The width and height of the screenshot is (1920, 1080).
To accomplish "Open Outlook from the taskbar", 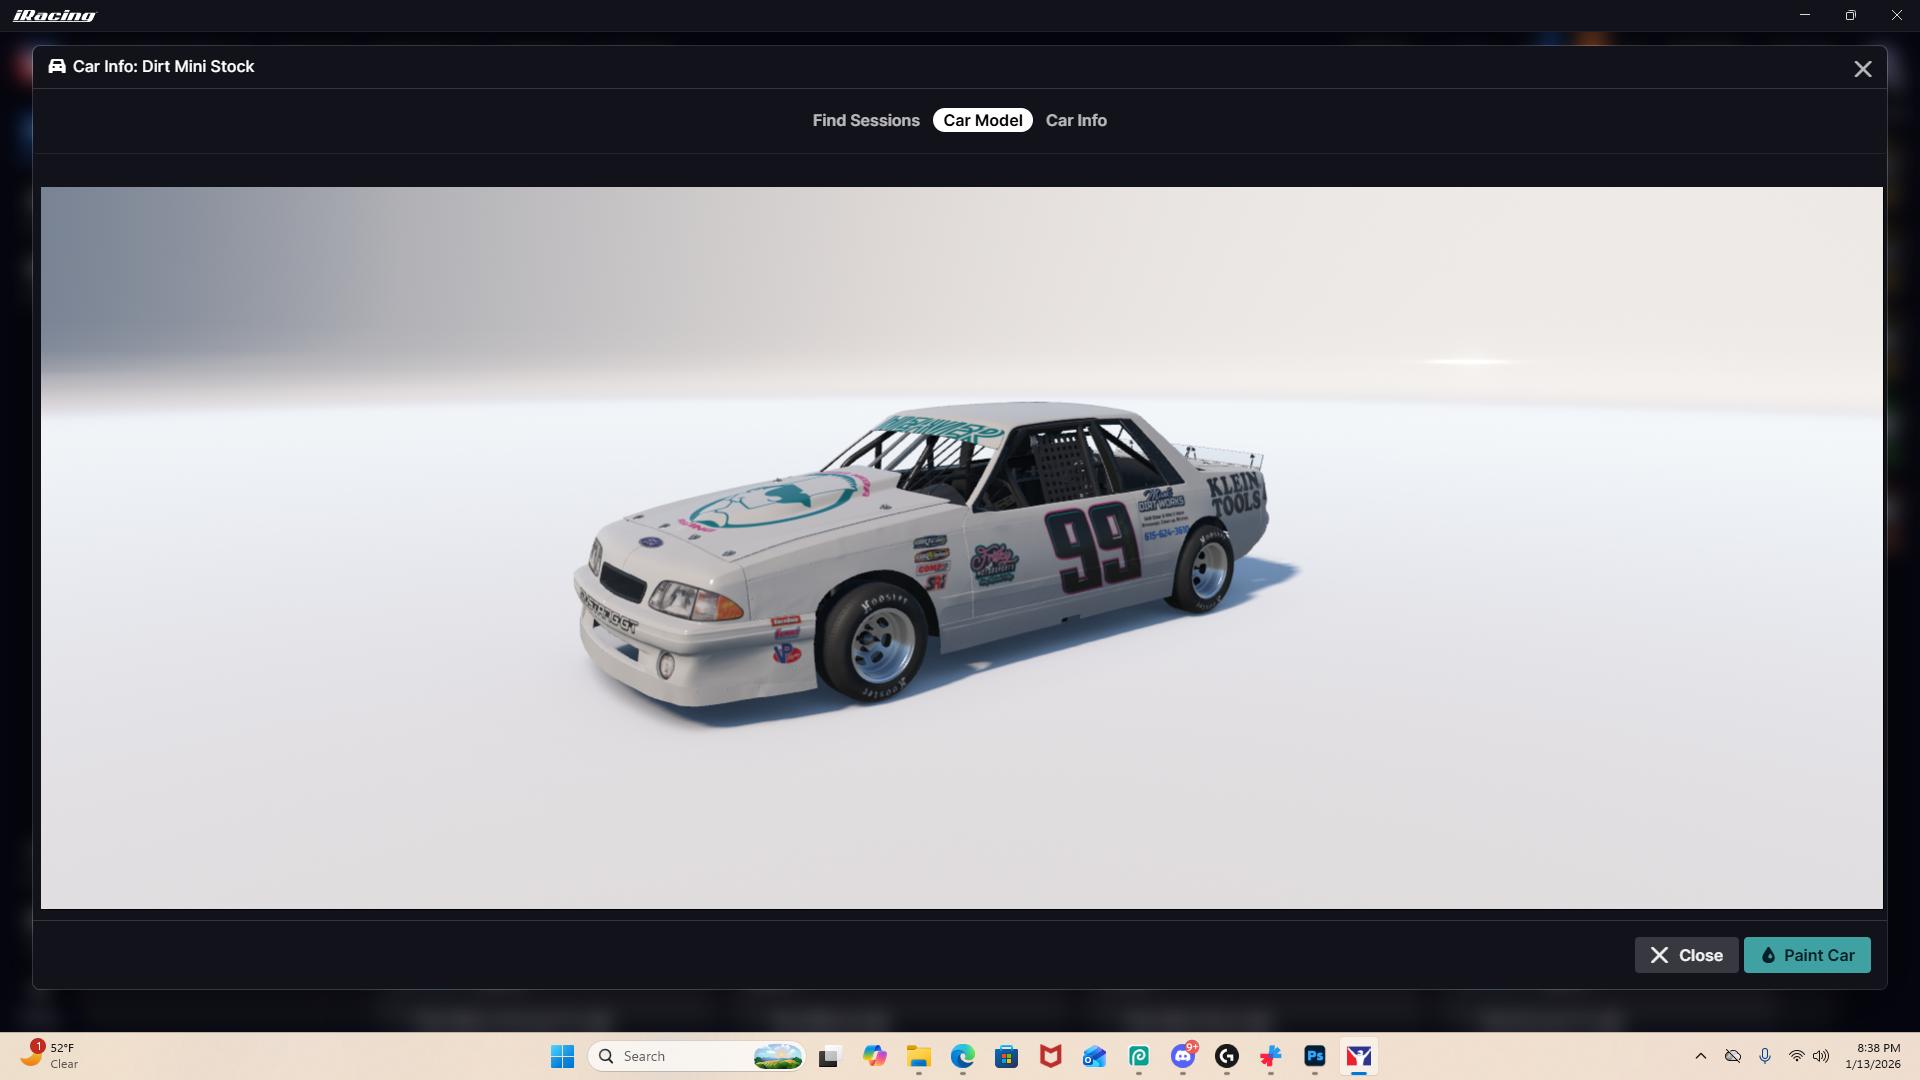I will (x=1094, y=1056).
